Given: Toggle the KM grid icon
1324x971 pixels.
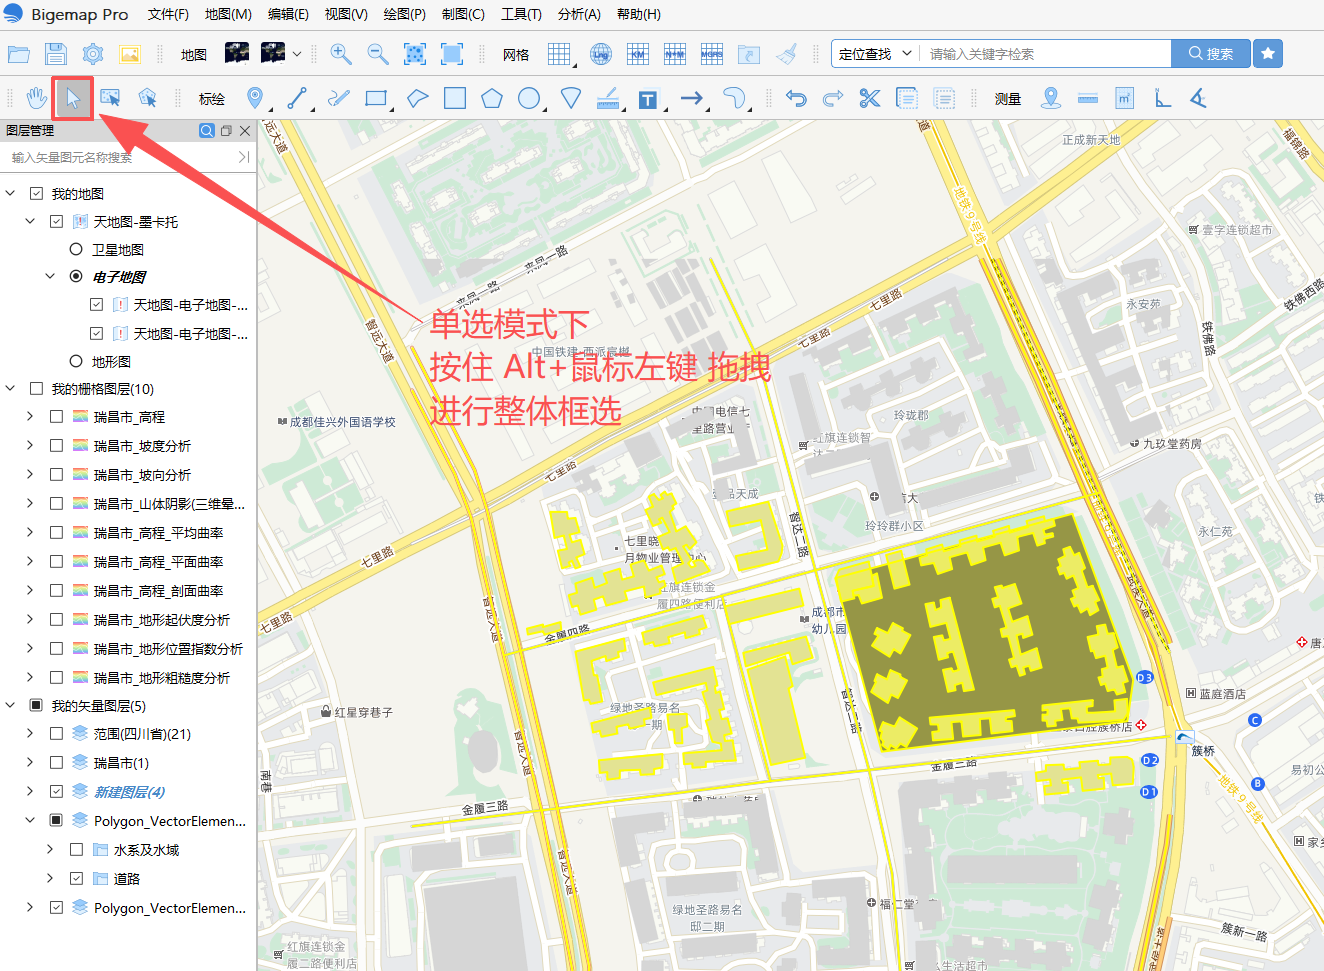Looking at the screenshot, I should click(x=638, y=54).
